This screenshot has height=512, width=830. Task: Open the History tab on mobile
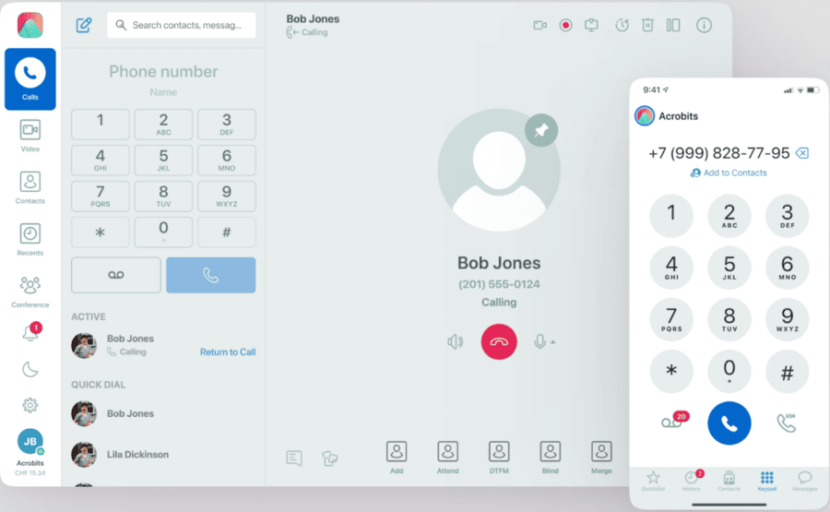click(x=692, y=480)
